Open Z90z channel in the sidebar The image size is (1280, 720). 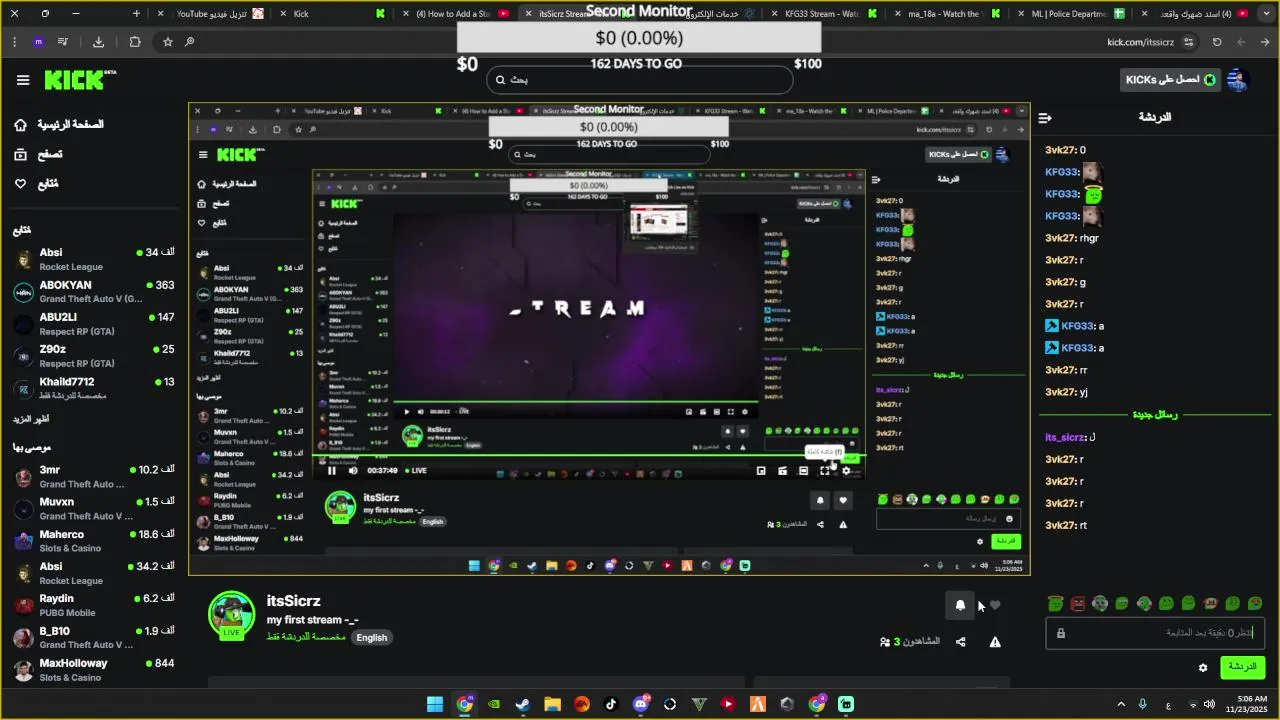(x=93, y=355)
